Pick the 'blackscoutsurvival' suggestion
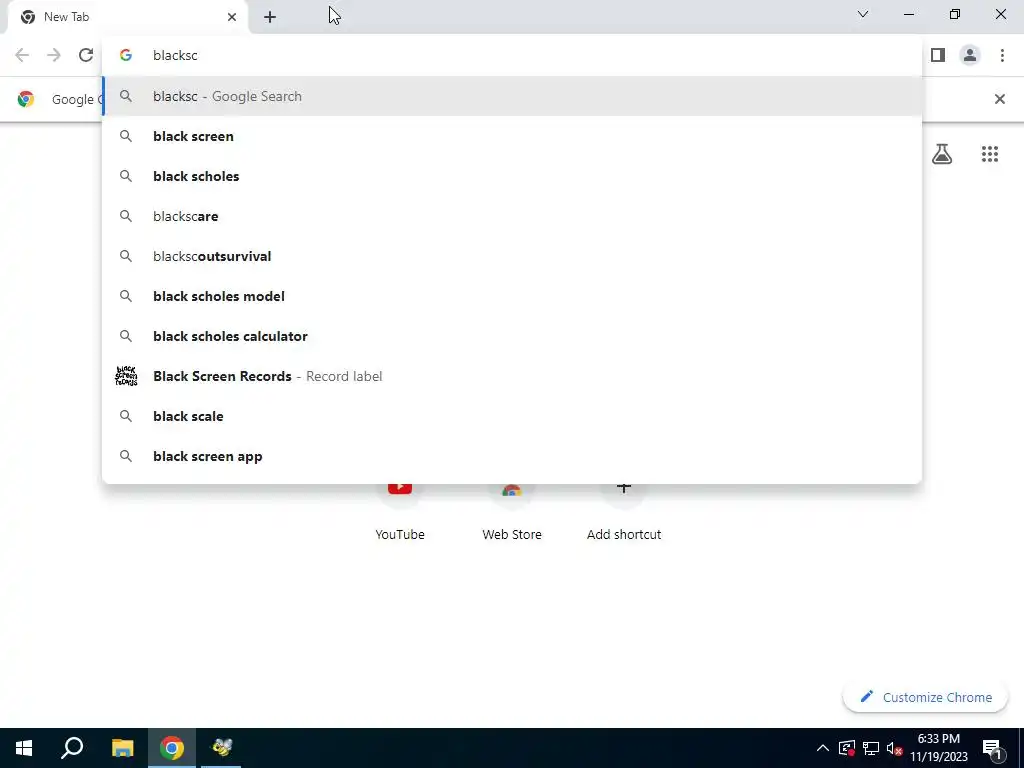Viewport: 1024px width, 768px height. pyautogui.click(x=512, y=256)
